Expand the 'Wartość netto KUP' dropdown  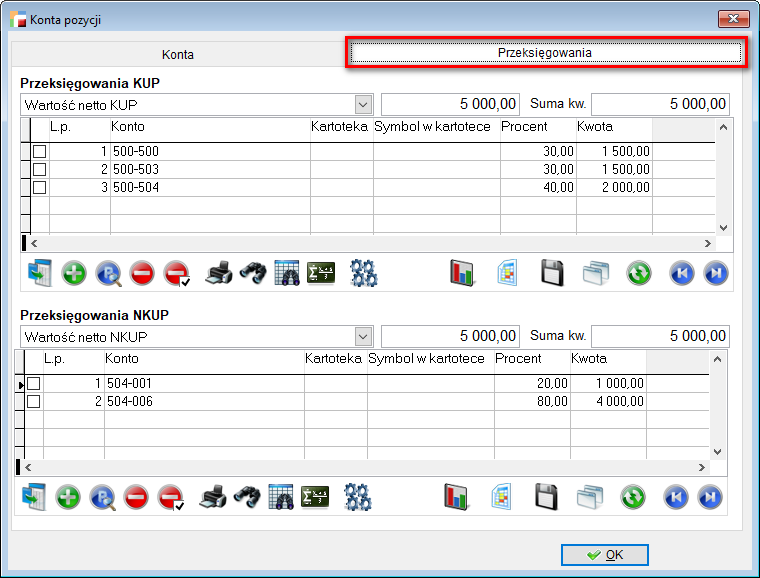tap(362, 104)
